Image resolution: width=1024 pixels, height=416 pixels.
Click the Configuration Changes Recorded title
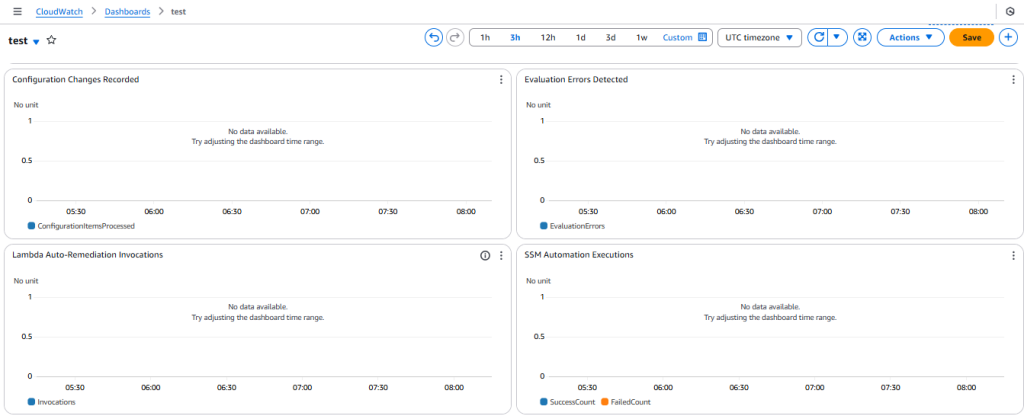click(x=76, y=80)
